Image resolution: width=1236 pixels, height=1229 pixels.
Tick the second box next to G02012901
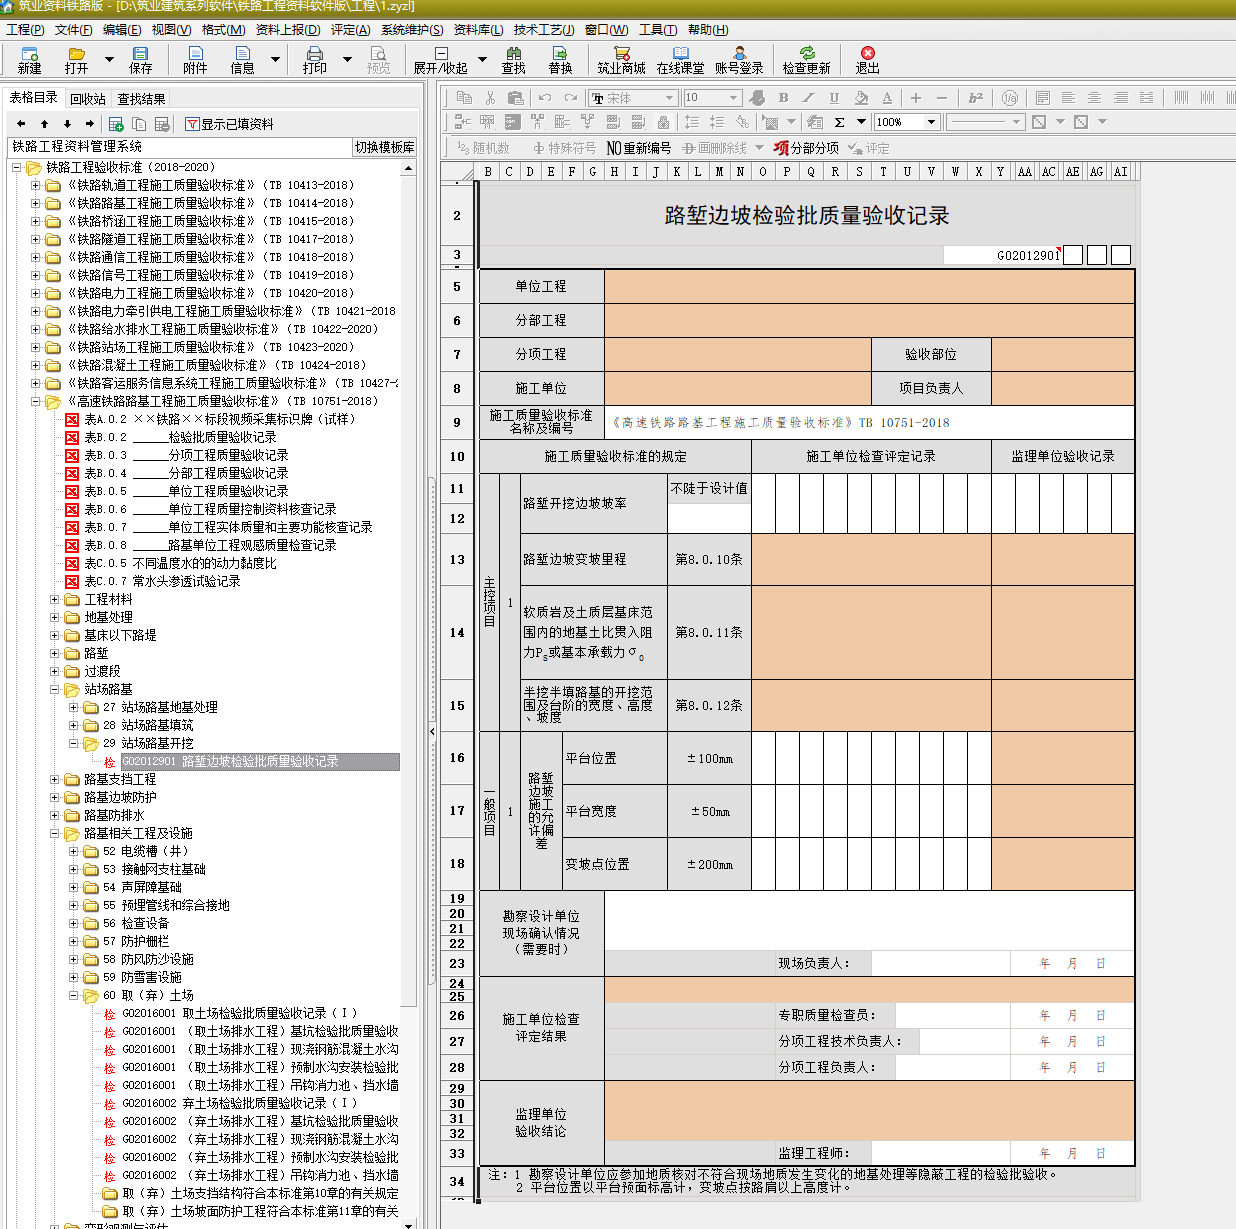coord(1097,255)
